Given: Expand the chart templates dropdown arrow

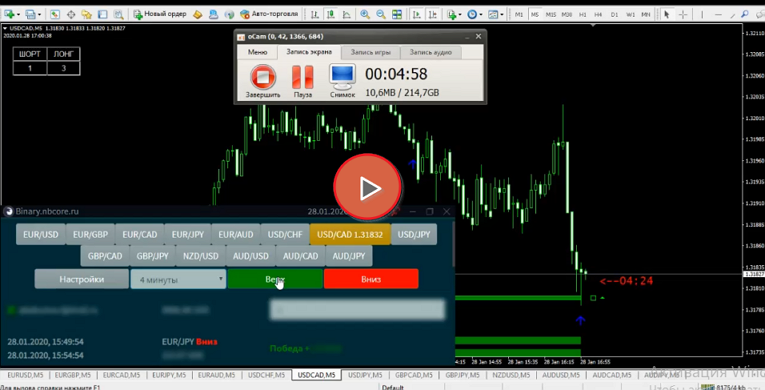Looking at the screenshot, I should pyautogui.click(x=502, y=15).
